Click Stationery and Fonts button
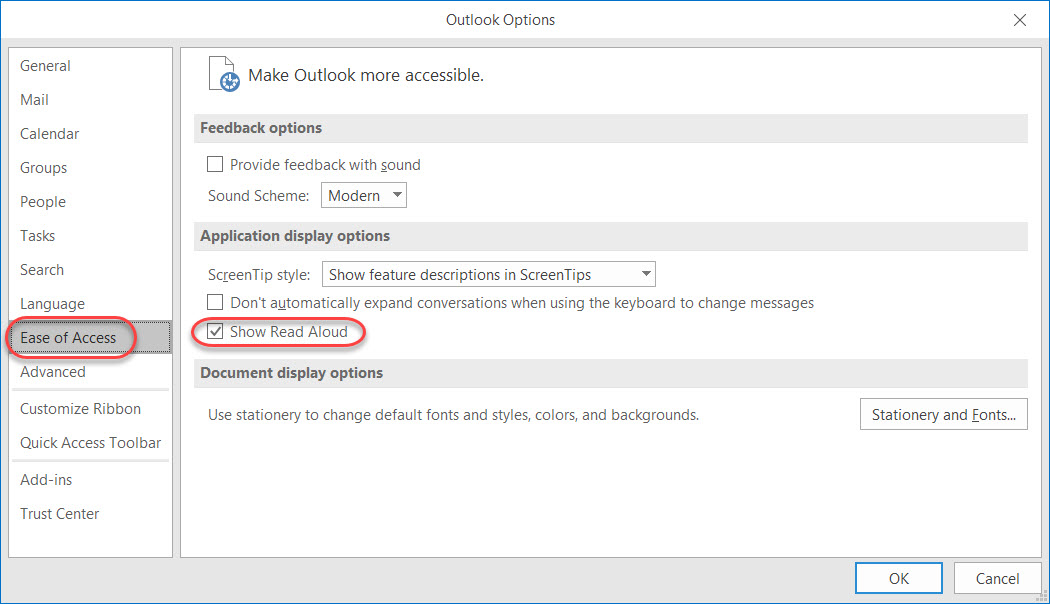The height and width of the screenshot is (604, 1050). [x=943, y=414]
